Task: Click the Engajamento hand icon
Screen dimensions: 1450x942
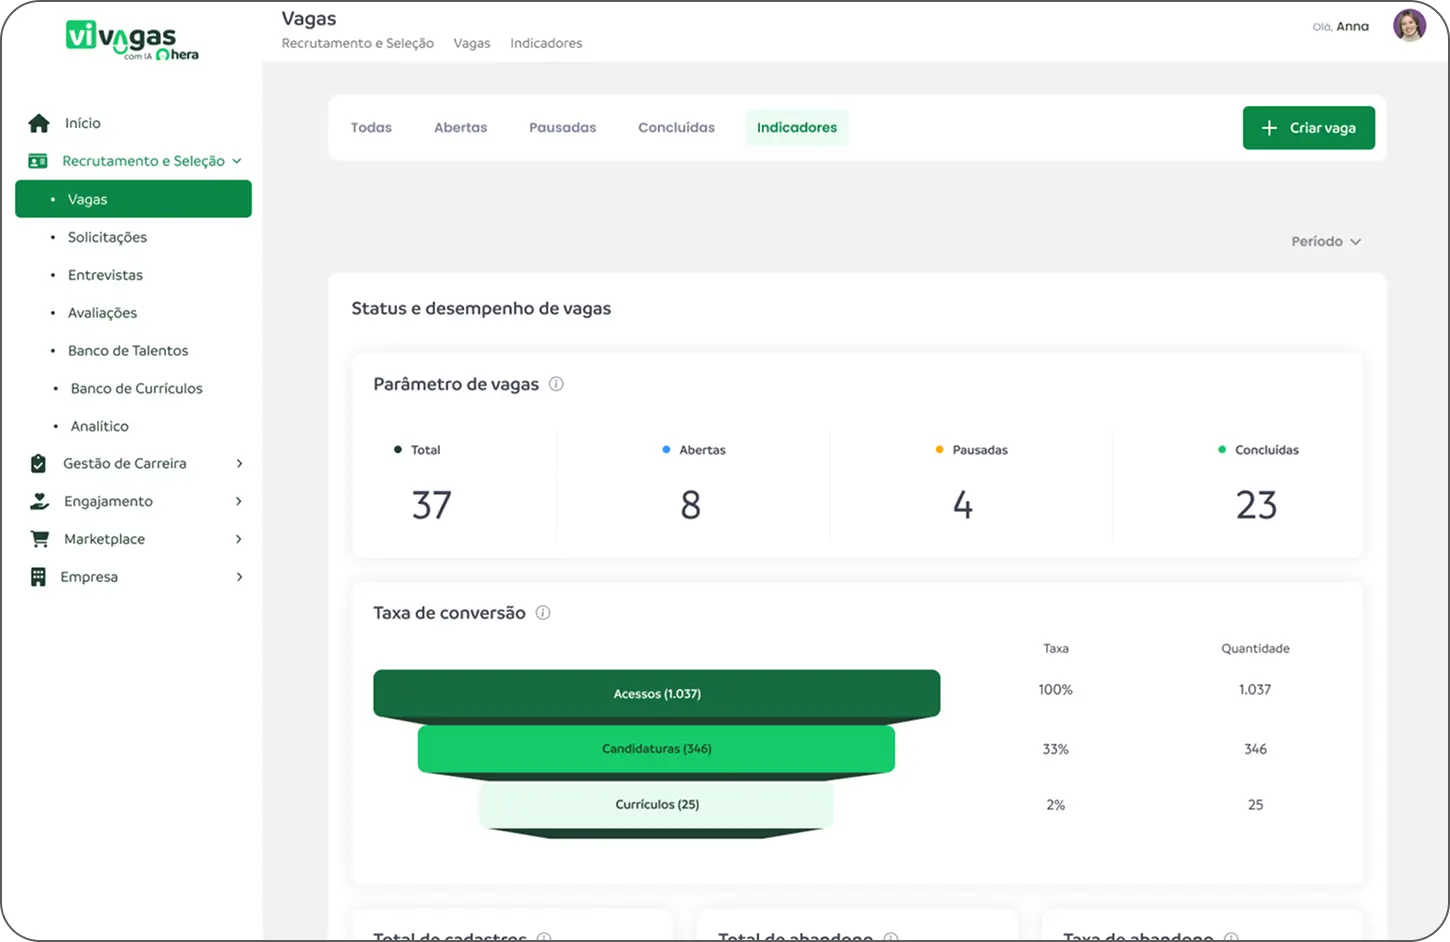Action: [x=39, y=502]
